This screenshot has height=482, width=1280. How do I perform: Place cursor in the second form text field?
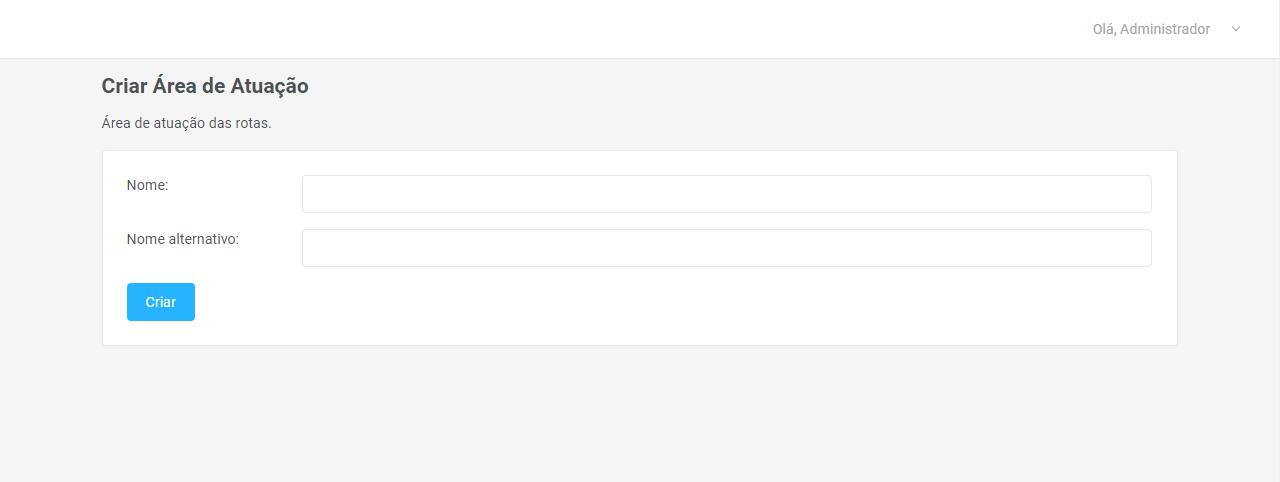(x=726, y=248)
